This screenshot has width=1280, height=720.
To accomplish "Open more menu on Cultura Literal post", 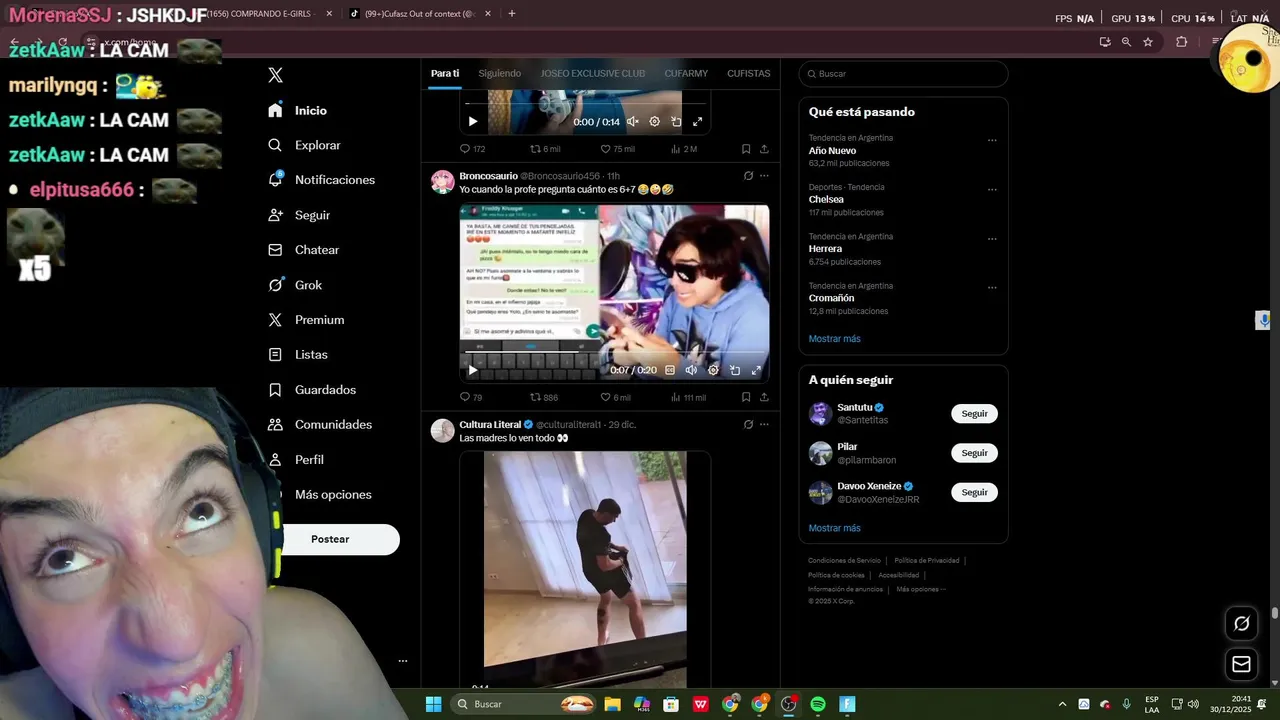I will pos(764,424).
